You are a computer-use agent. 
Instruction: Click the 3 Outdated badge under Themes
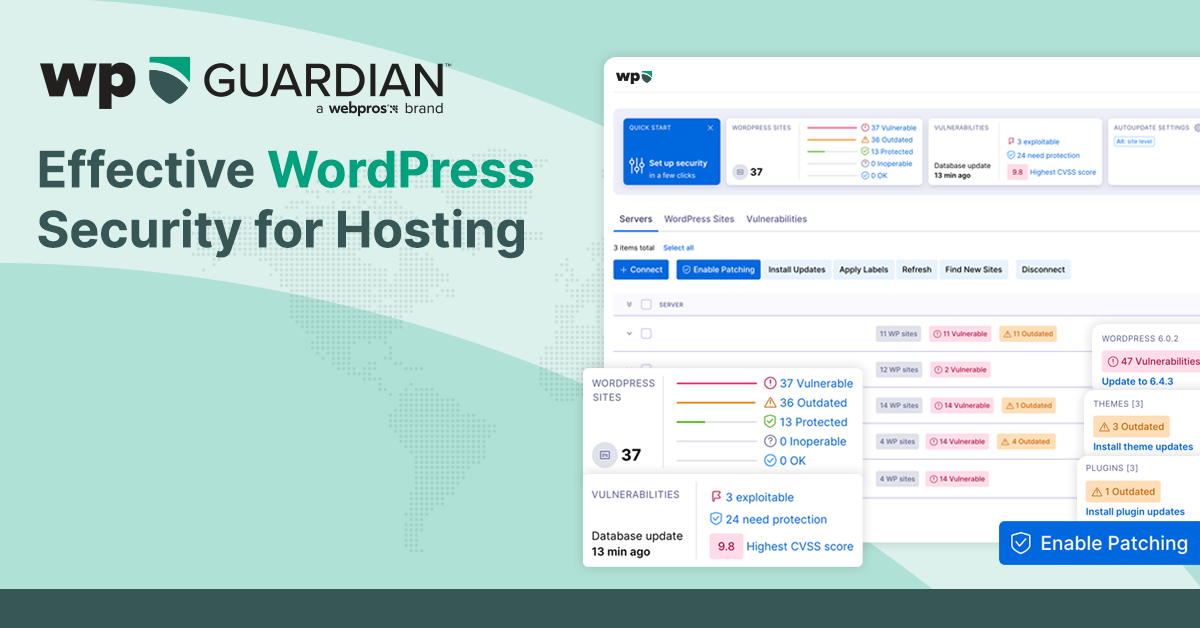click(x=1129, y=427)
